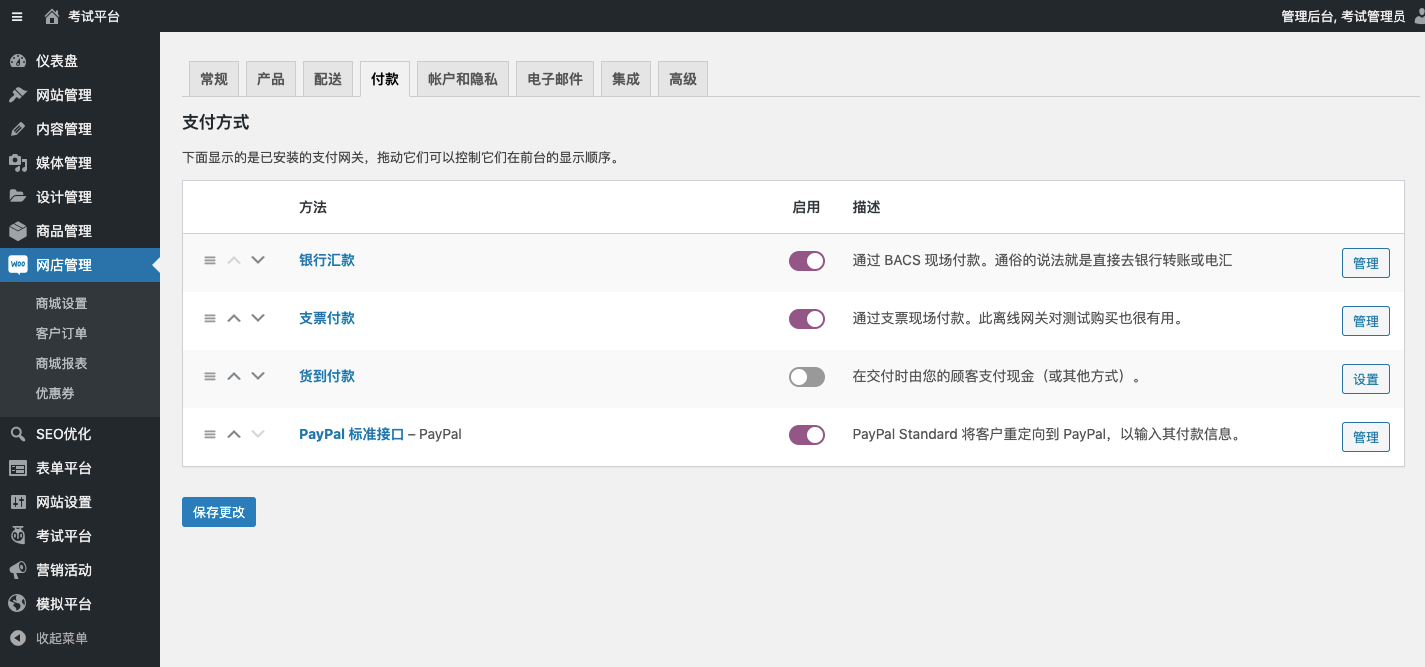This screenshot has height=667, width=1425.
Task: Move 货到付款 down with chevron arrow
Action: [x=258, y=376]
